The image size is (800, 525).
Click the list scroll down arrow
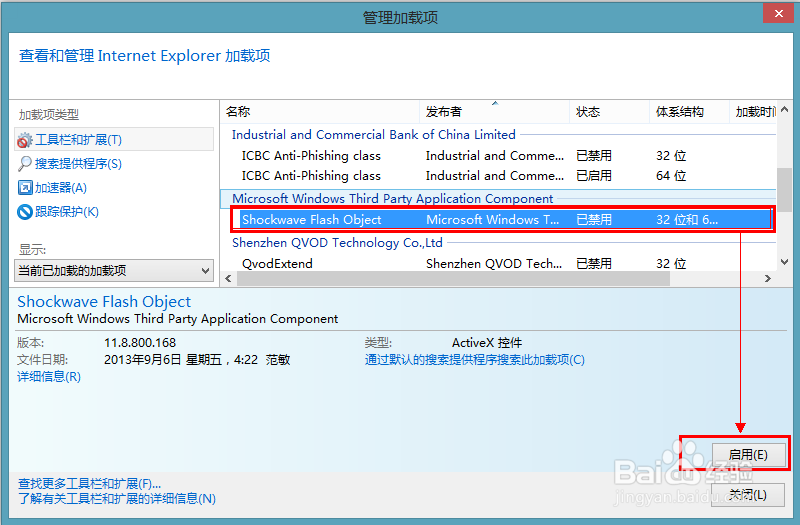click(x=785, y=262)
